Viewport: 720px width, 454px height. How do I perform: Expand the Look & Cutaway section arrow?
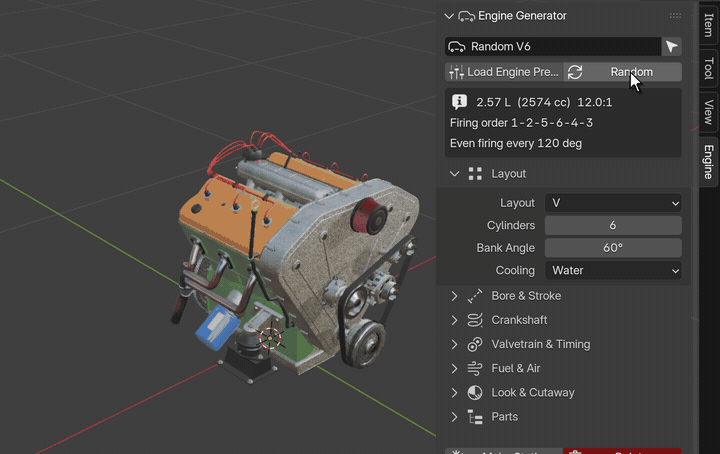click(x=454, y=393)
